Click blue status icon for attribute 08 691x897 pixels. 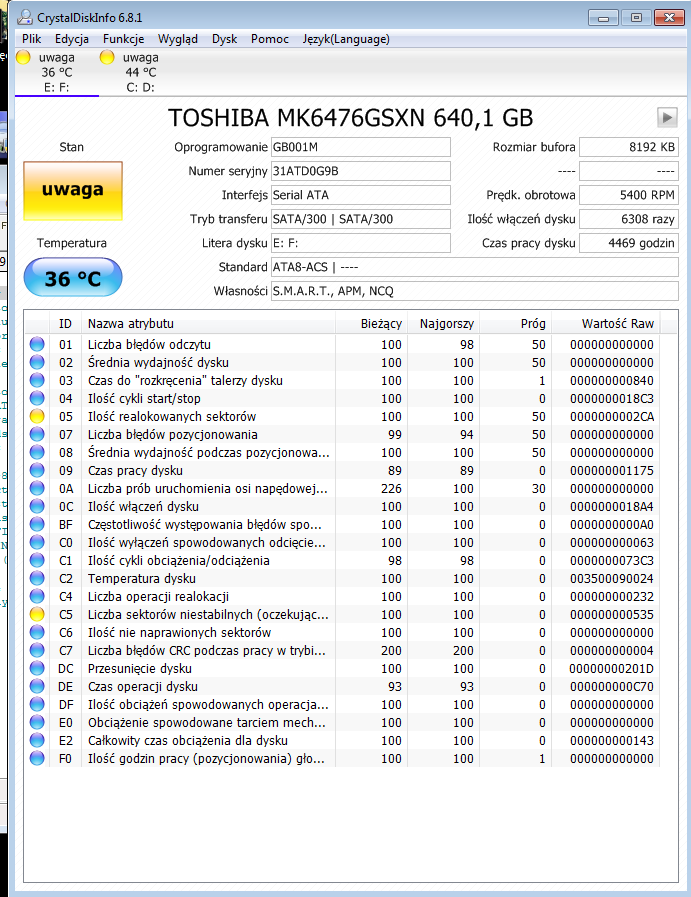37,453
